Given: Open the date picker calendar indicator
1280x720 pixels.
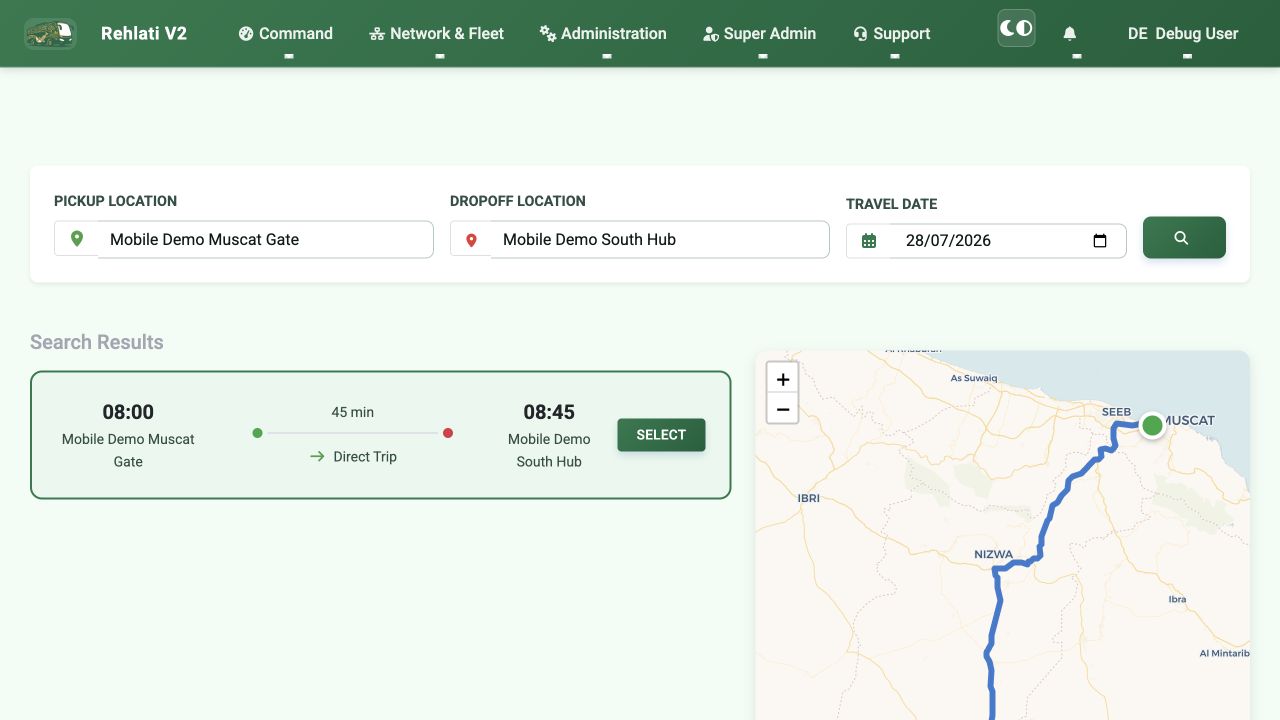Looking at the screenshot, I should (x=1100, y=240).
